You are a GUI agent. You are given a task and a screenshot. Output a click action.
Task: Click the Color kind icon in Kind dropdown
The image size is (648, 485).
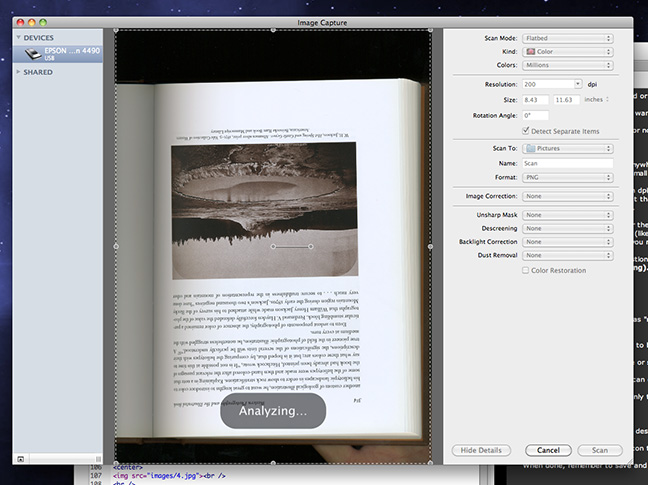click(x=531, y=52)
